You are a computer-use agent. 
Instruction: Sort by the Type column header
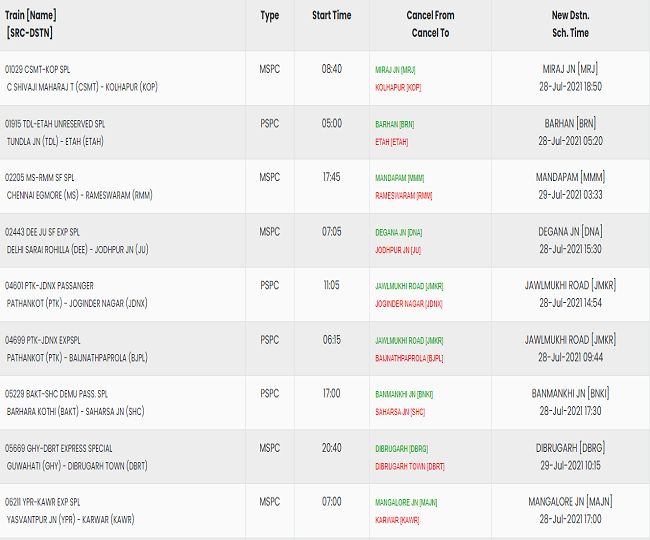(270, 16)
